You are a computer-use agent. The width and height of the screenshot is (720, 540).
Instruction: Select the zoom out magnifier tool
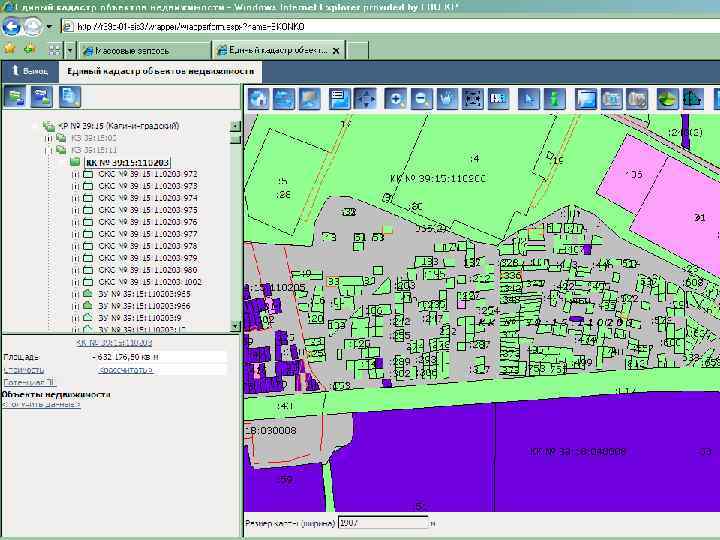click(421, 98)
